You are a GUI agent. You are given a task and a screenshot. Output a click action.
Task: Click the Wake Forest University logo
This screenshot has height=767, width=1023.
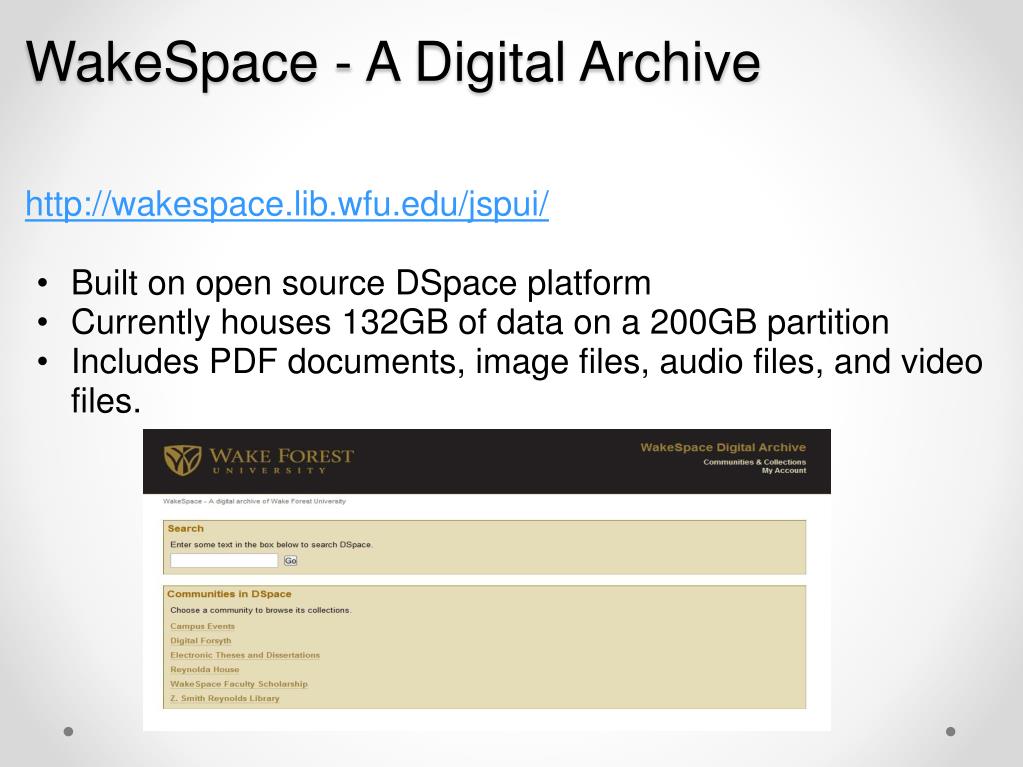(258, 460)
